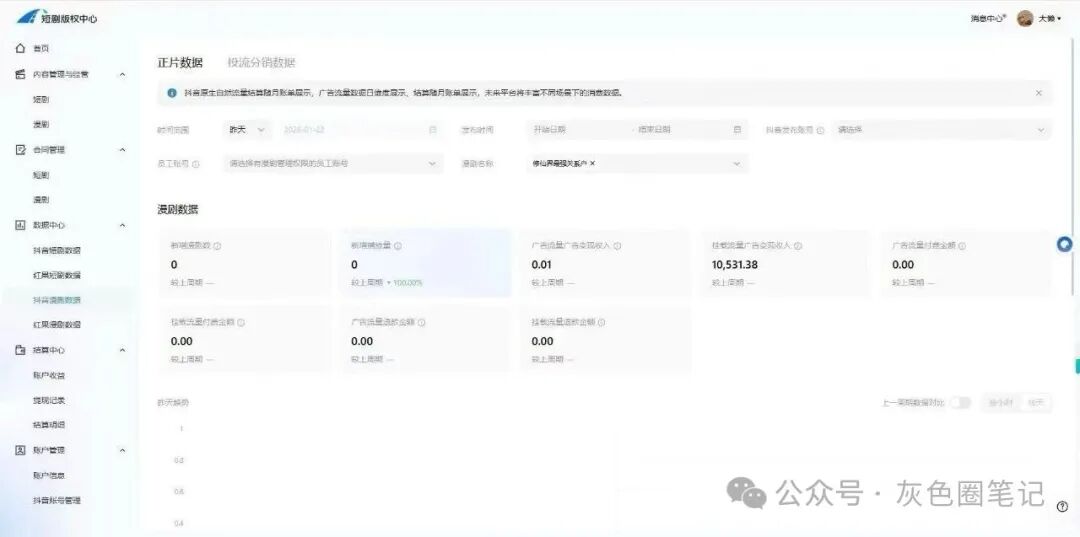Click info icon on 广告流量付费金额 card

tap(962, 246)
